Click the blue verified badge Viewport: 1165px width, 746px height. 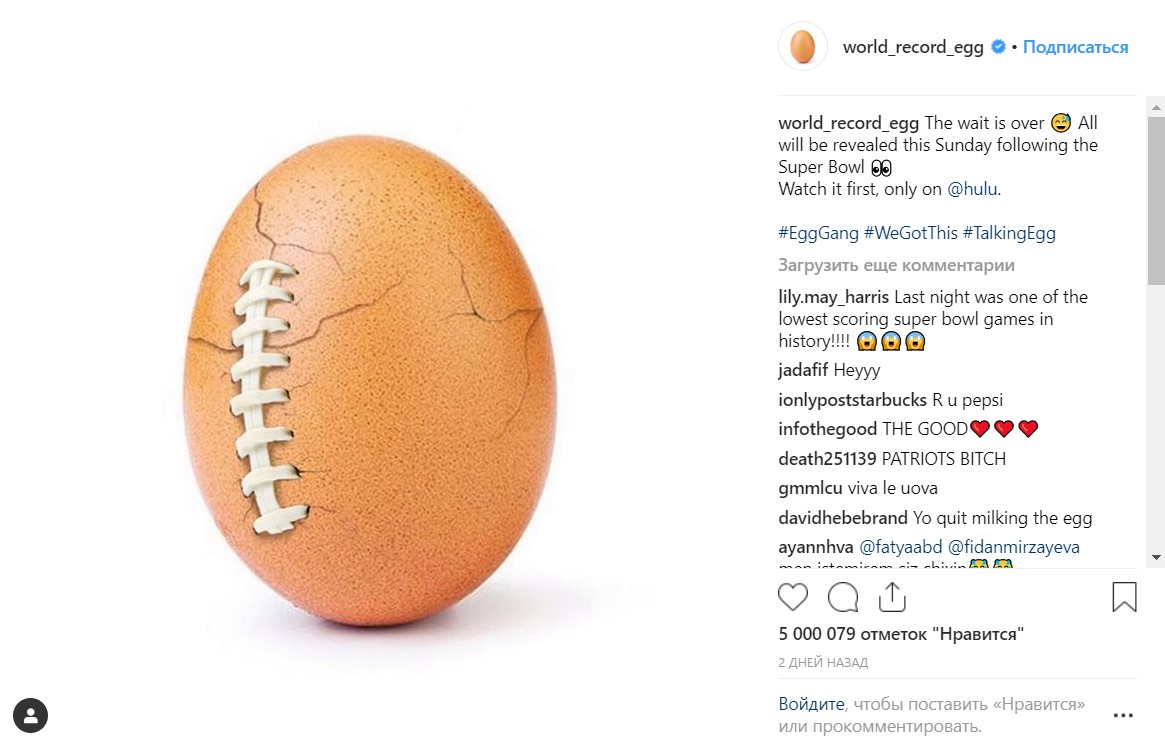[998, 47]
